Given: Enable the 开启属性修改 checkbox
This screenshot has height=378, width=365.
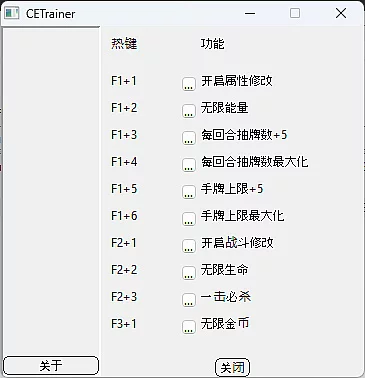Looking at the screenshot, I should [x=189, y=84].
